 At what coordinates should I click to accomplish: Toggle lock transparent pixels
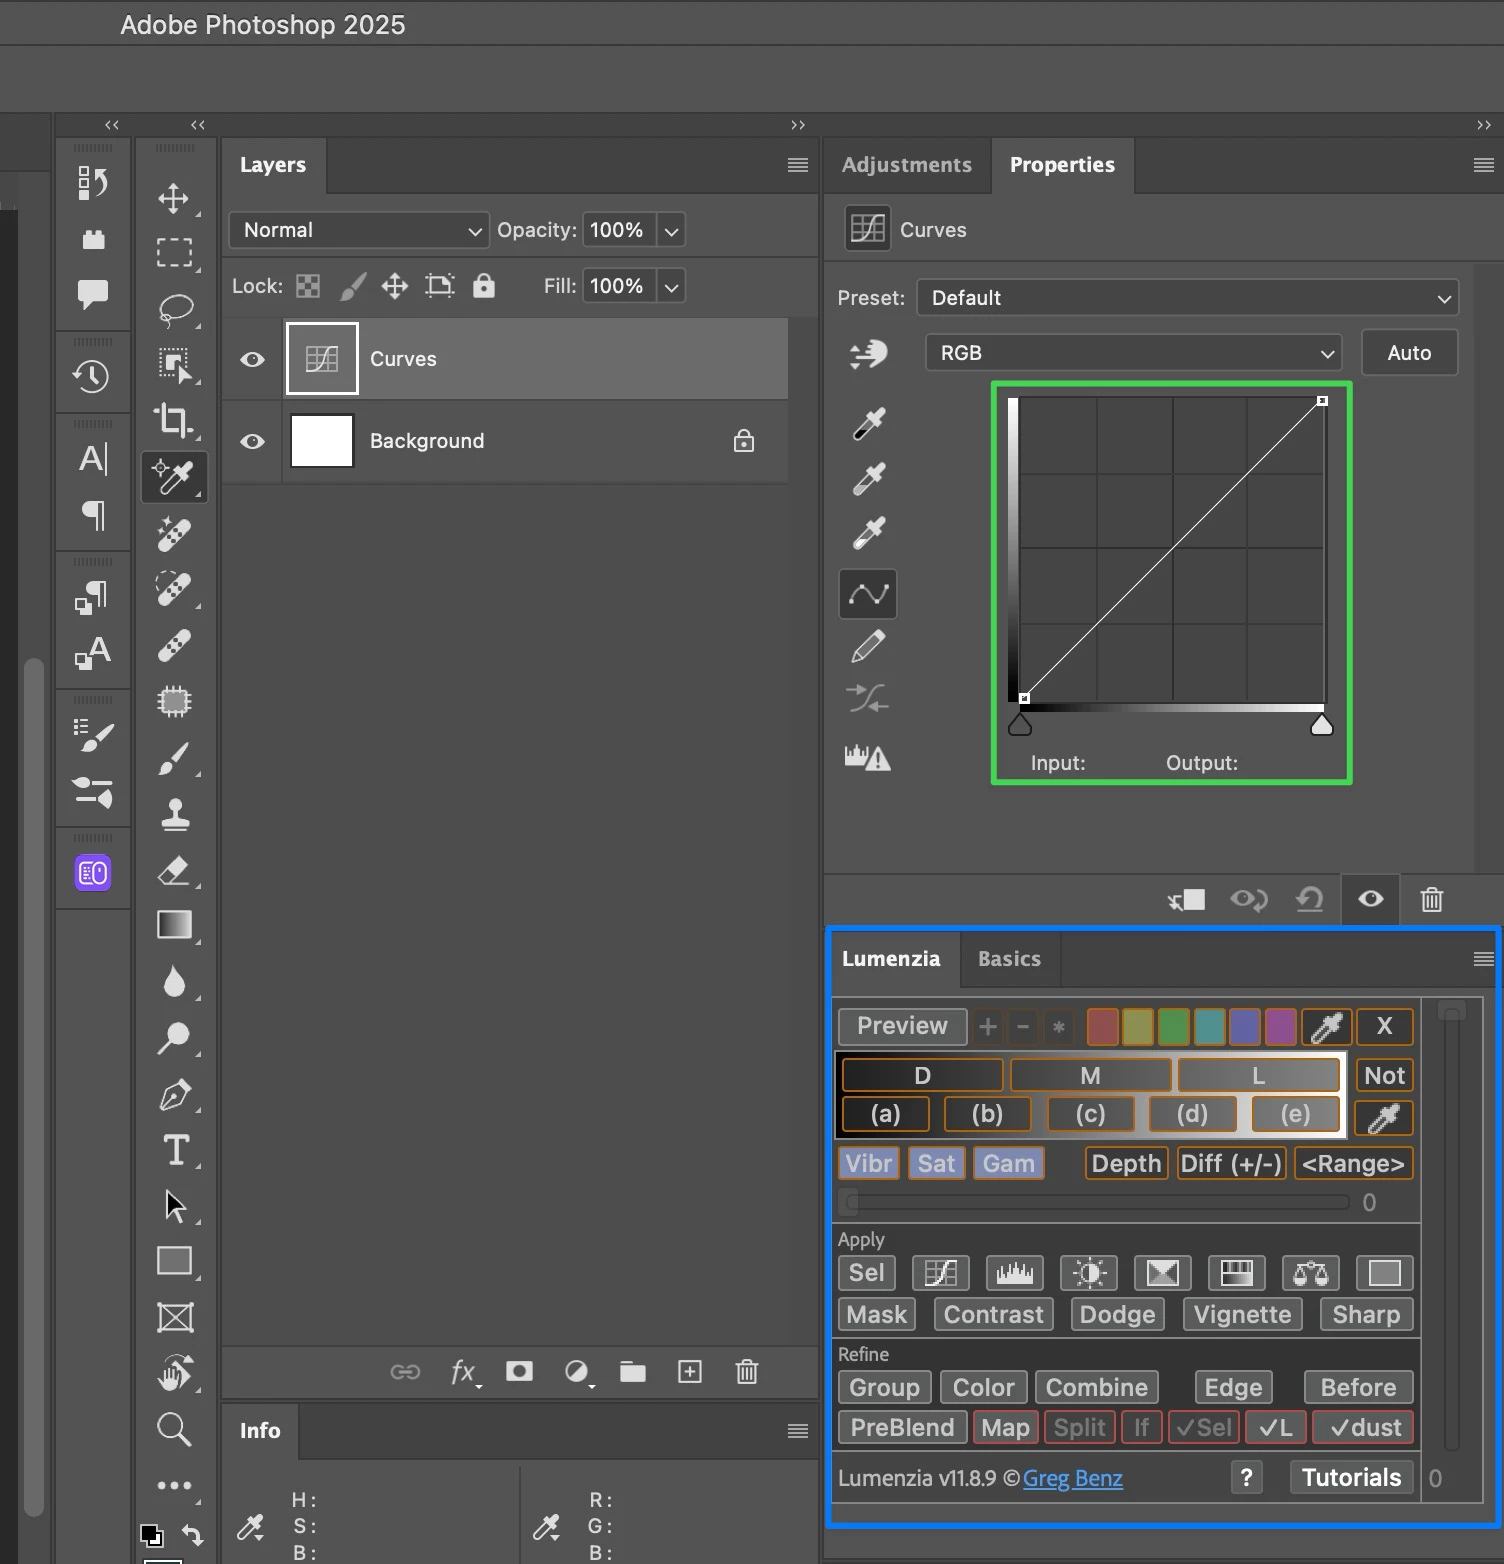click(308, 286)
